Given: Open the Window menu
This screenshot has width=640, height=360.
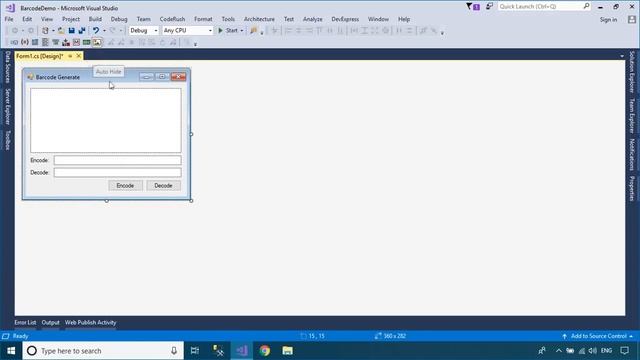Looking at the screenshot, I should [378, 19].
